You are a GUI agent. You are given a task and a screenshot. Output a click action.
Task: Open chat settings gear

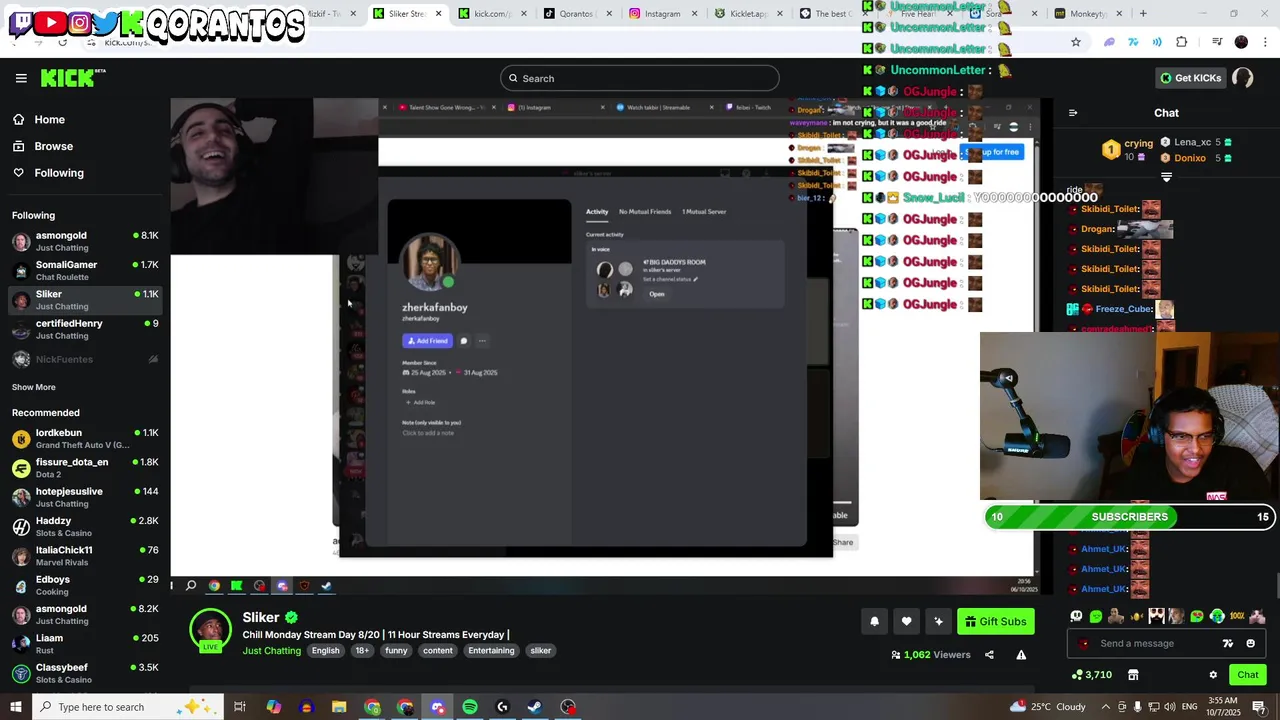1213,675
